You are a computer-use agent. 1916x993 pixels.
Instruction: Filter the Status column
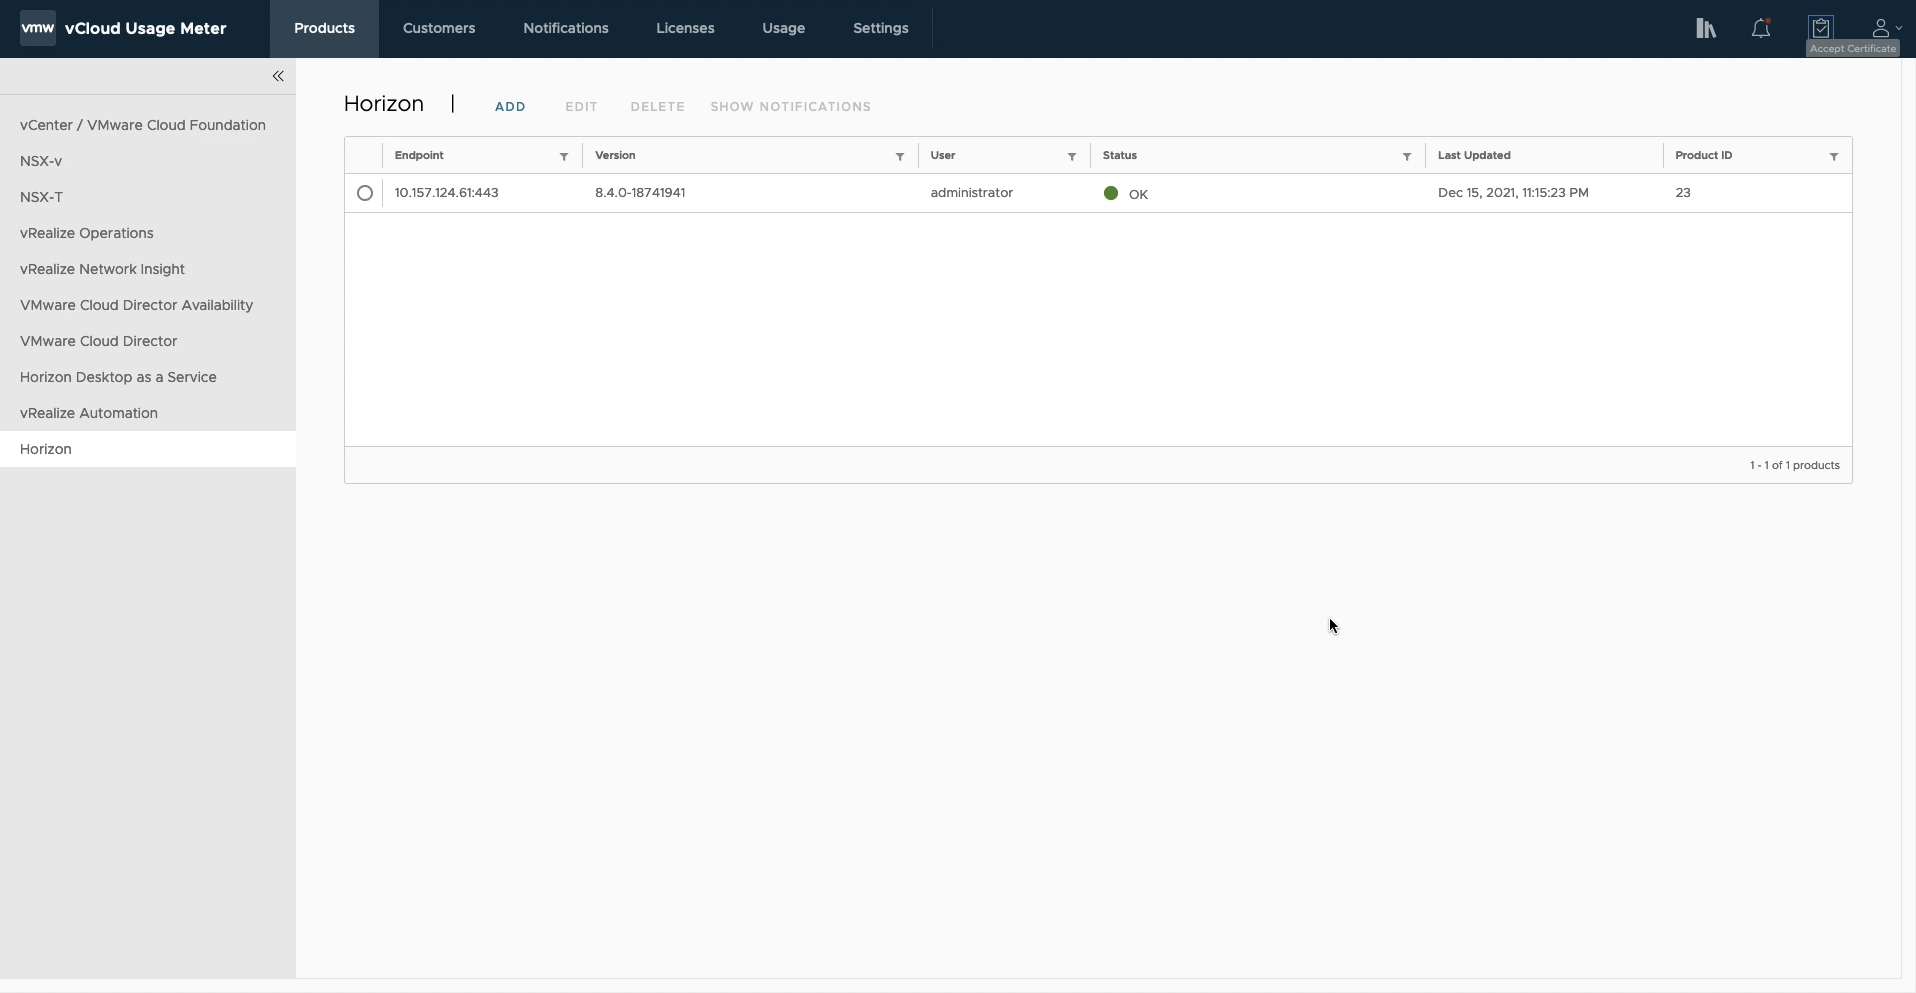pos(1407,156)
